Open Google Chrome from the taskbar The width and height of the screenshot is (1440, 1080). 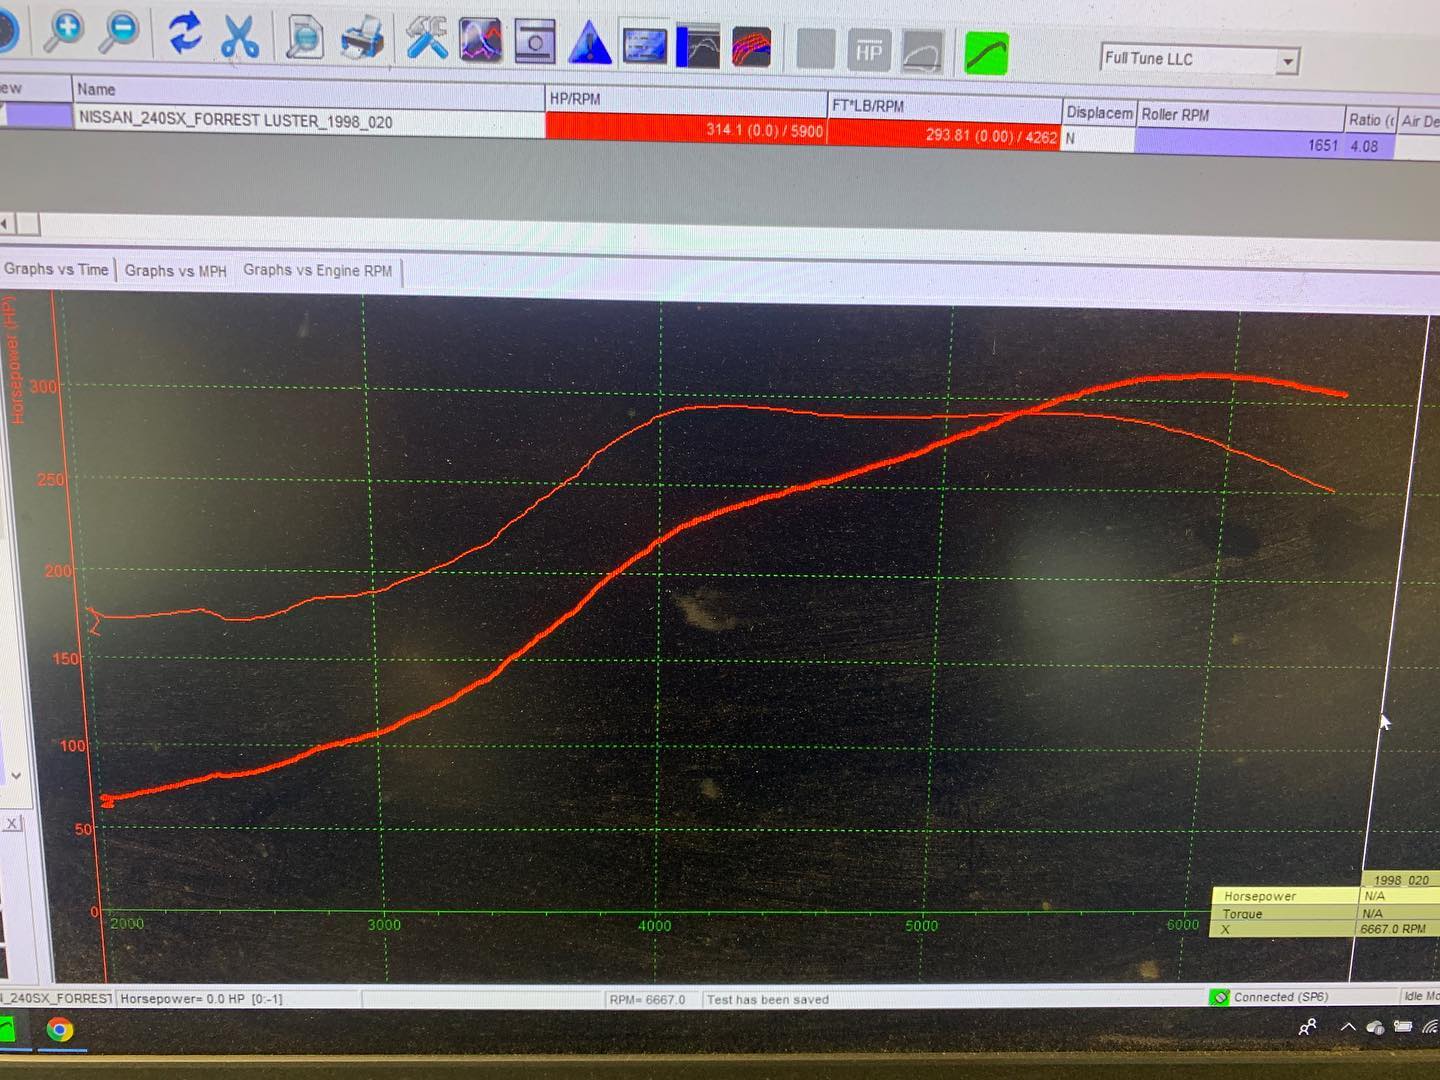(60, 1030)
